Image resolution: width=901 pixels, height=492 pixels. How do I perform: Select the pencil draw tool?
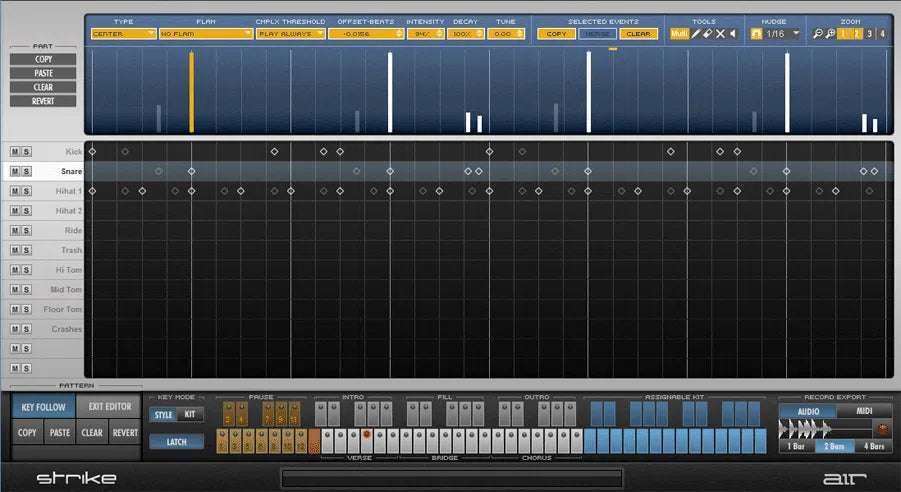coord(695,34)
